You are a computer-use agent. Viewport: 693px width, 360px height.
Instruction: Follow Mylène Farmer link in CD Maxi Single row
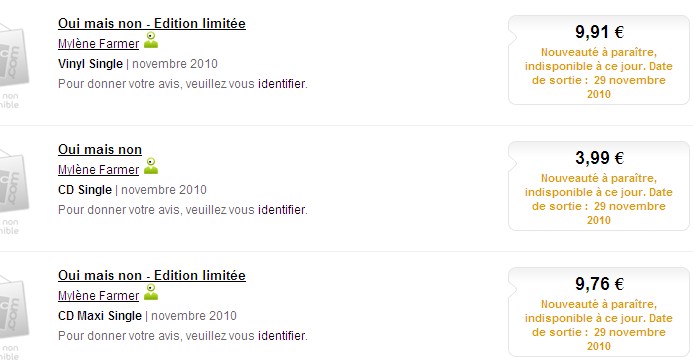(99, 296)
